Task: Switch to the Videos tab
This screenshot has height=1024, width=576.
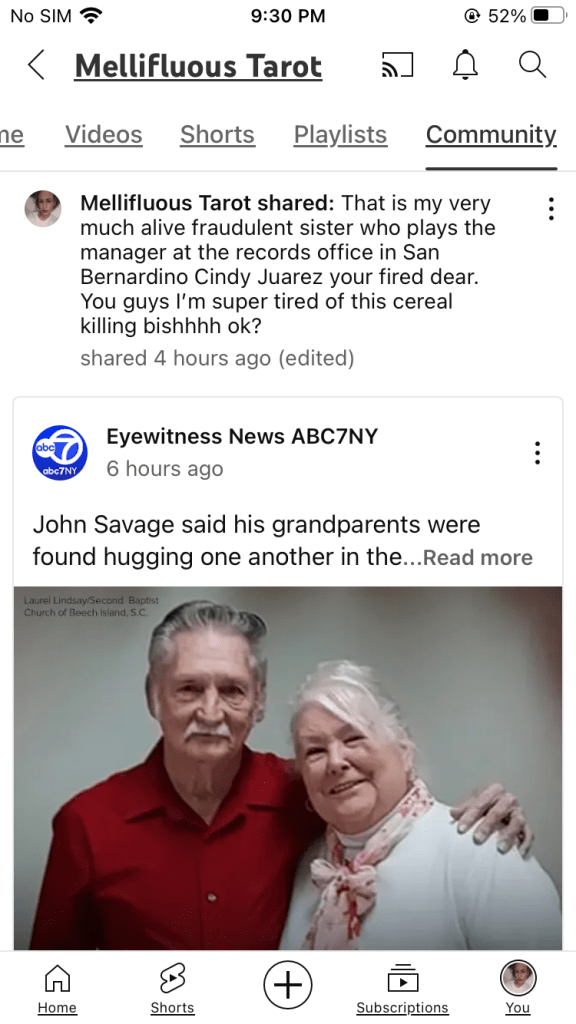Action: (103, 135)
